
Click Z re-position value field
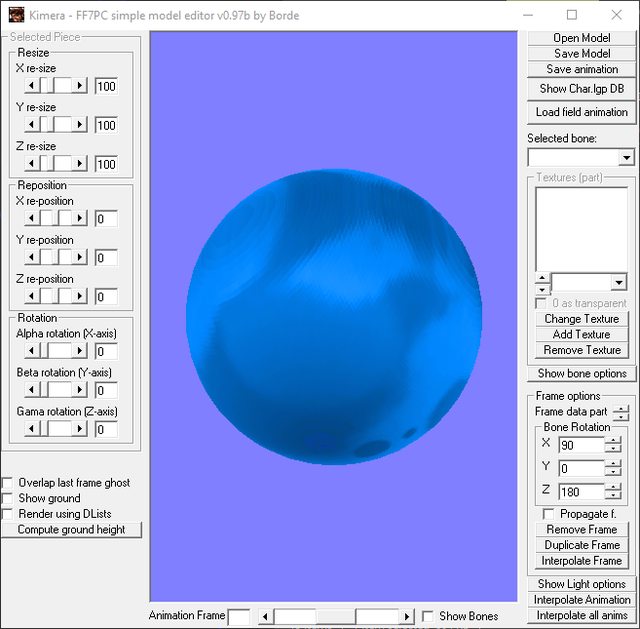(x=106, y=296)
